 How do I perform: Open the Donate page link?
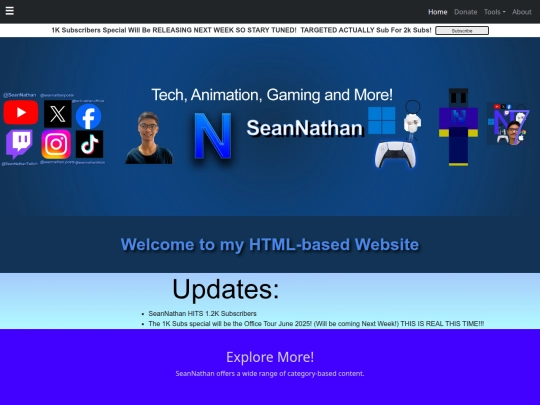pyautogui.click(x=466, y=12)
